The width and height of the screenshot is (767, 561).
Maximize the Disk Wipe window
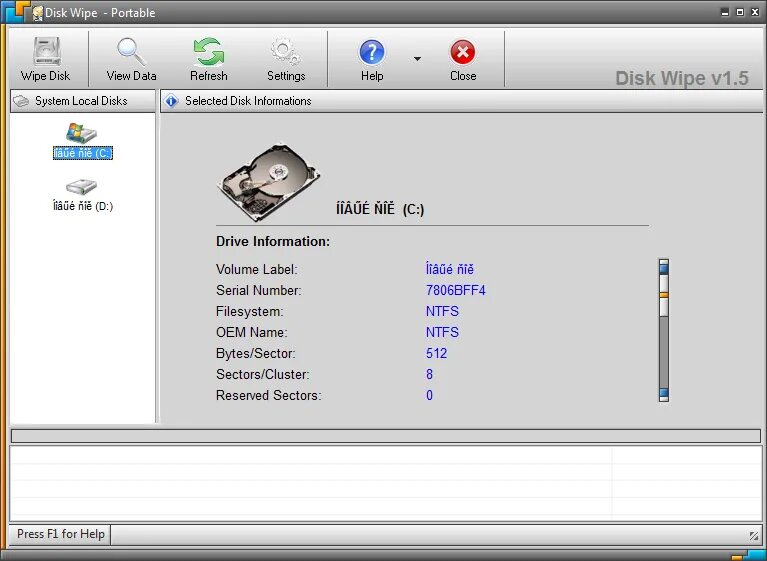pos(740,12)
